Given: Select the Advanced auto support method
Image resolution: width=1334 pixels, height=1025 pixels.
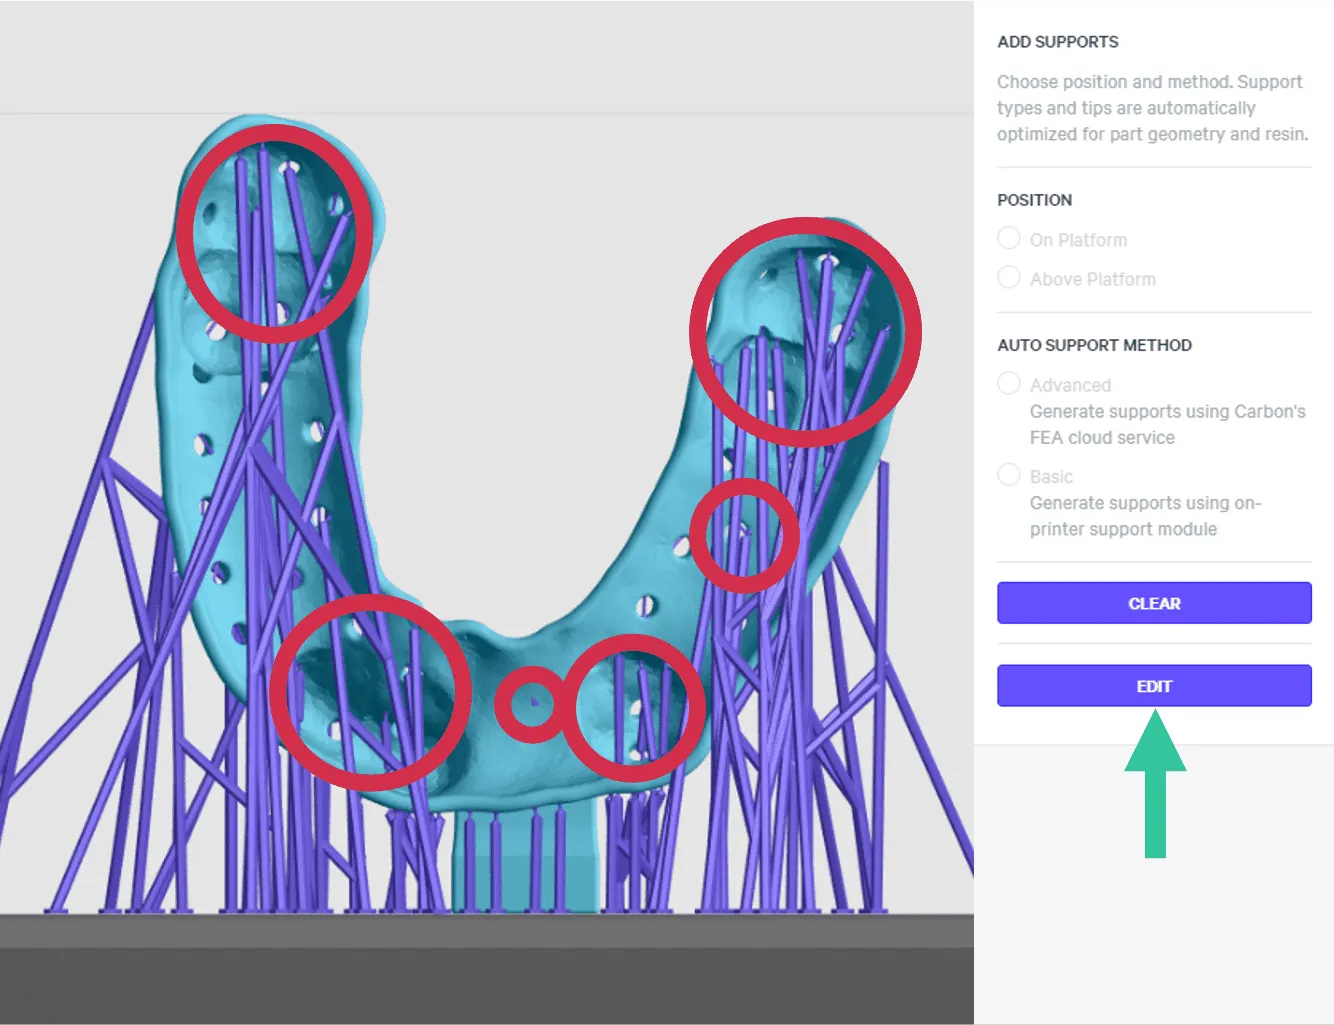Looking at the screenshot, I should [1009, 384].
